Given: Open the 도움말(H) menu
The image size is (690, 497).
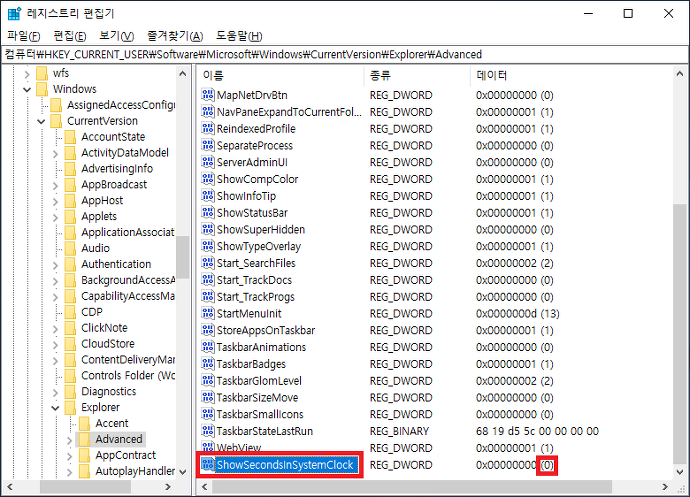Looking at the screenshot, I should click(239, 36).
